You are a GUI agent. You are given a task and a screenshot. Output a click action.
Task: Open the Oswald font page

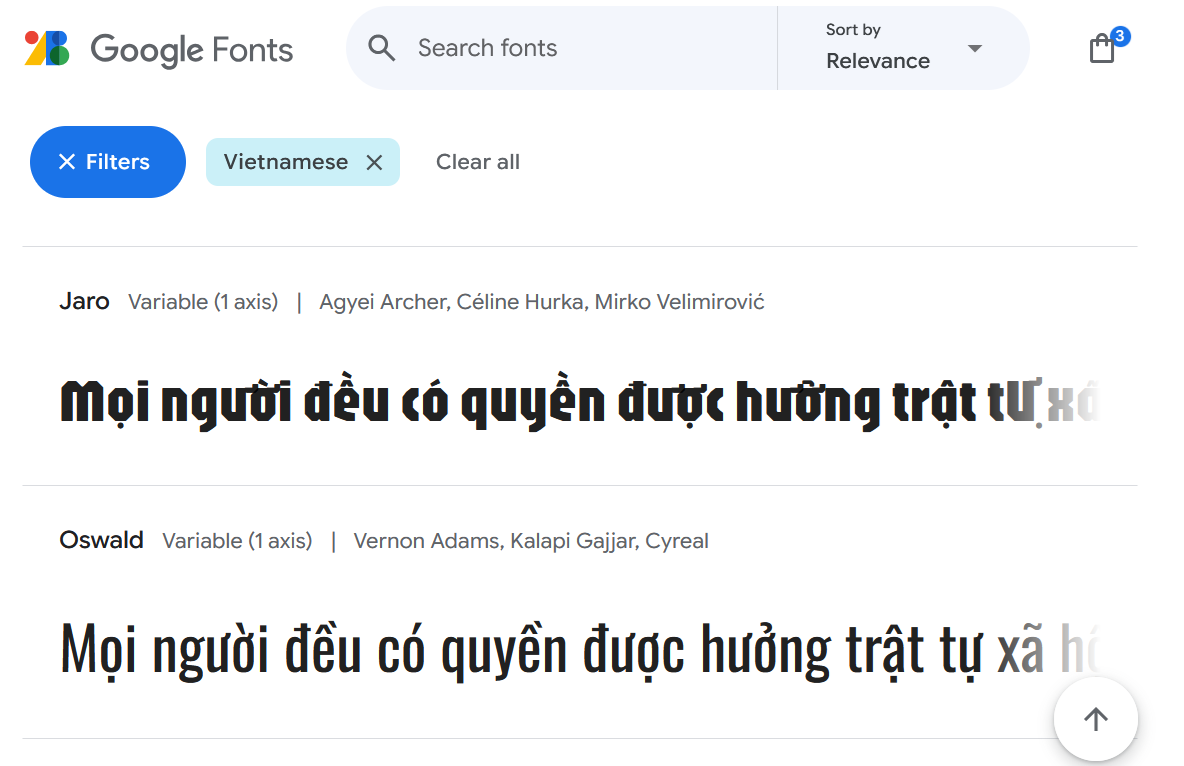click(x=101, y=540)
